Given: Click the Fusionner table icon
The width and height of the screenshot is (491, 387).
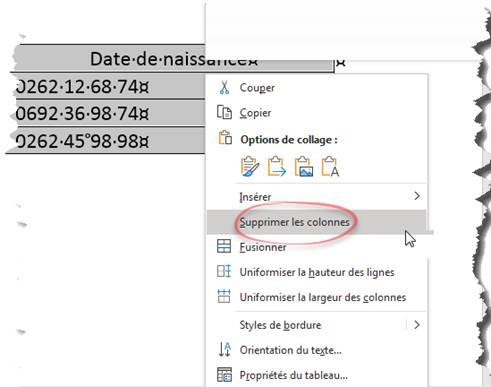Looking at the screenshot, I should [x=224, y=247].
